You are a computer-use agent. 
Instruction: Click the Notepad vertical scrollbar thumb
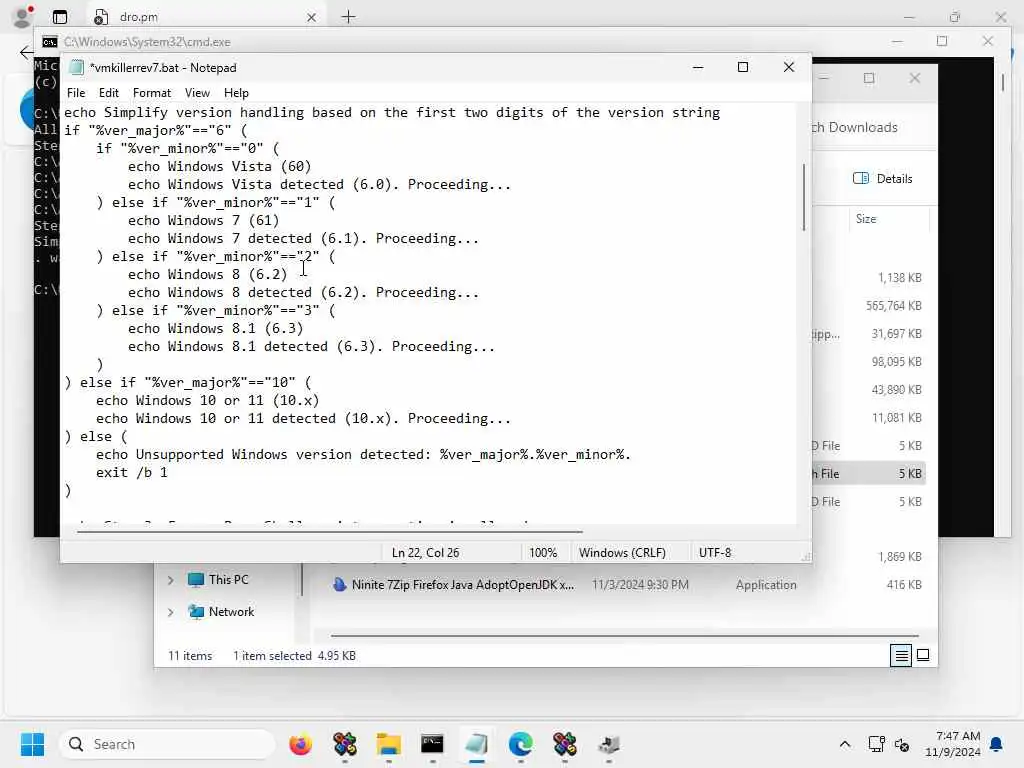[x=803, y=197]
